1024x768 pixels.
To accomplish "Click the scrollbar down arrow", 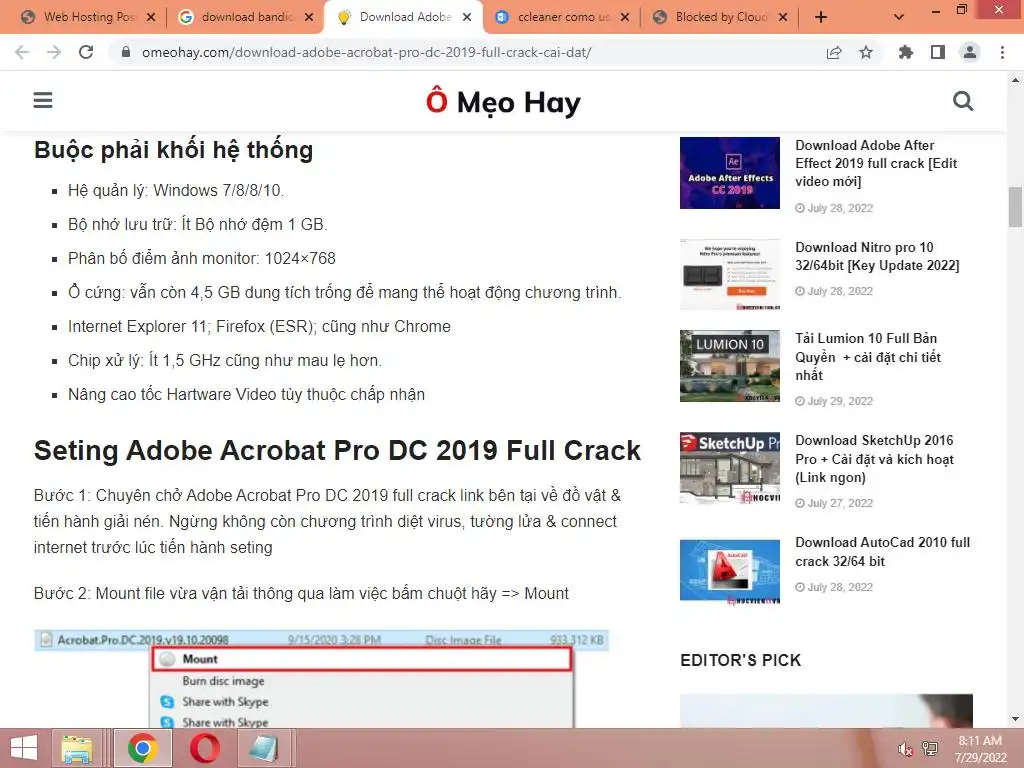I will pos(1015,720).
